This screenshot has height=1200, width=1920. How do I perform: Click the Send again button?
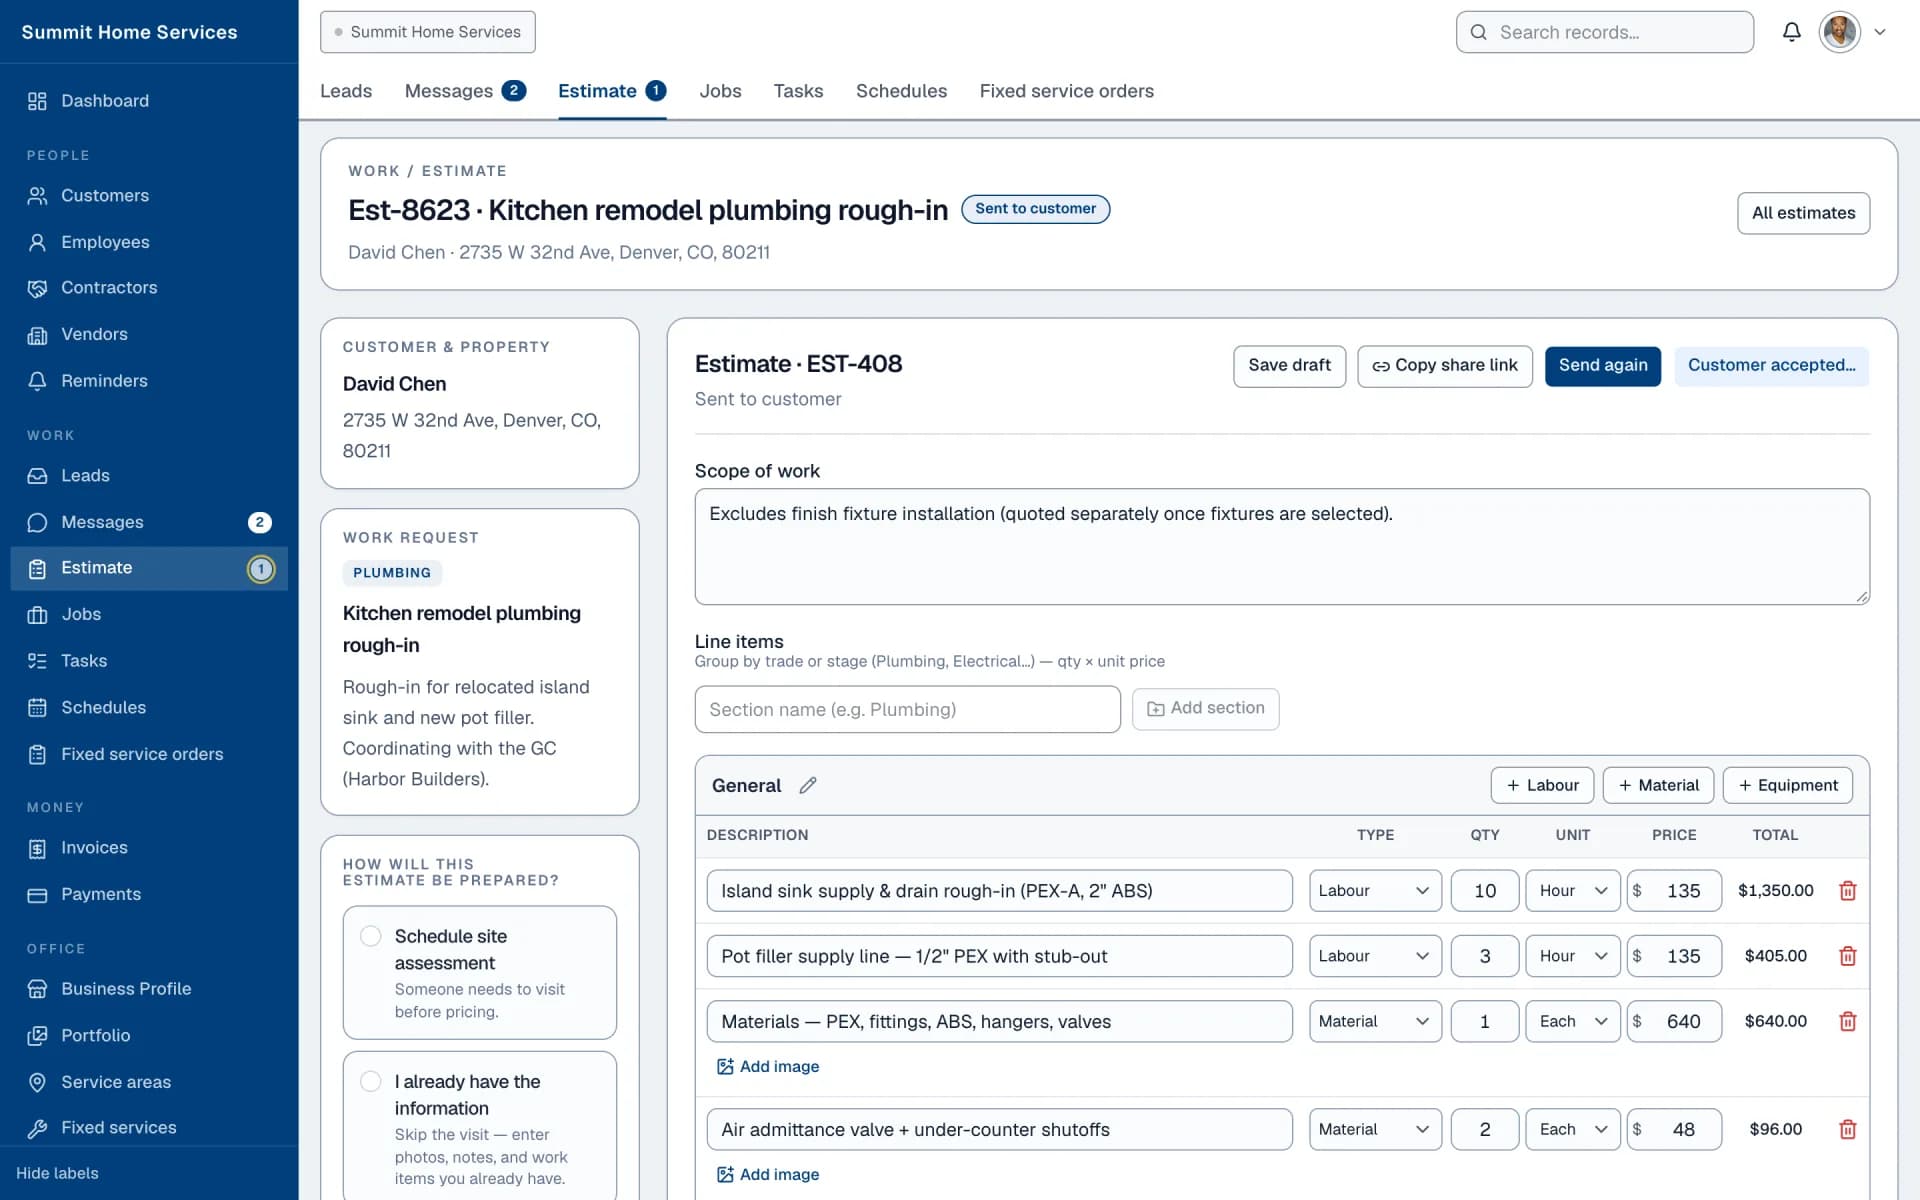coord(1602,366)
